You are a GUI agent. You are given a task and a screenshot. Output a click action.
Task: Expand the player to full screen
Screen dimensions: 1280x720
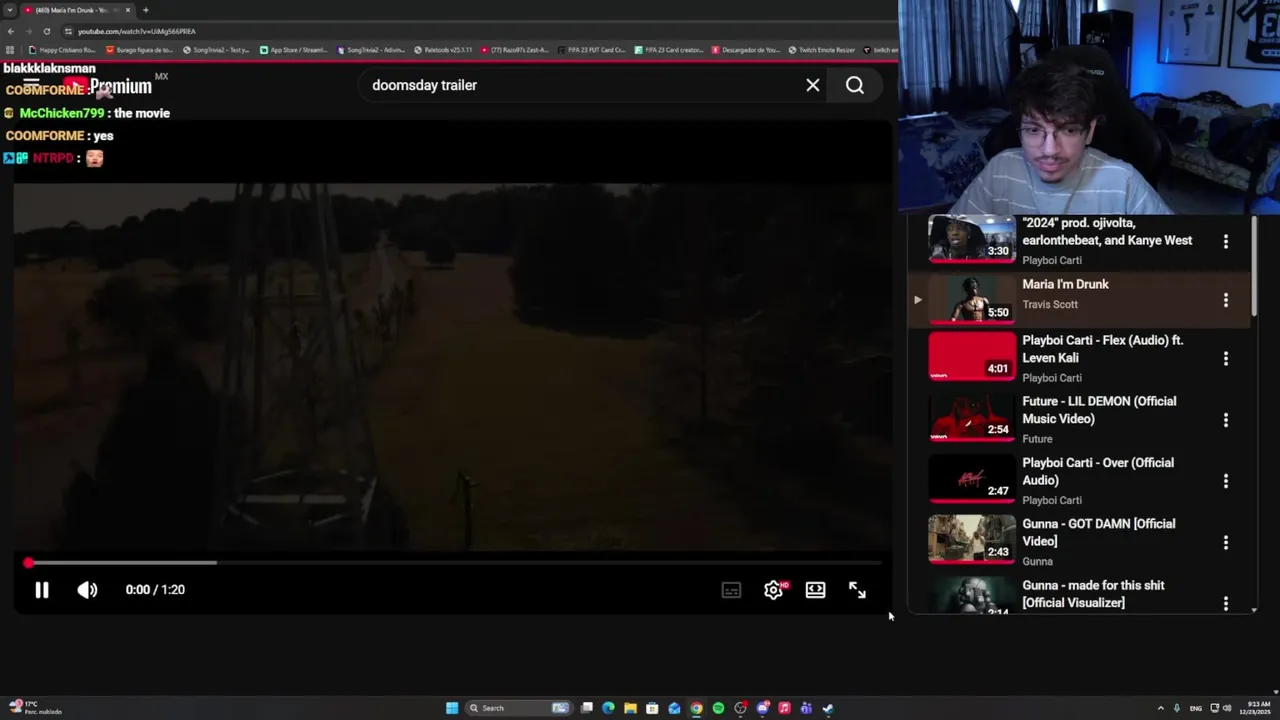point(857,590)
